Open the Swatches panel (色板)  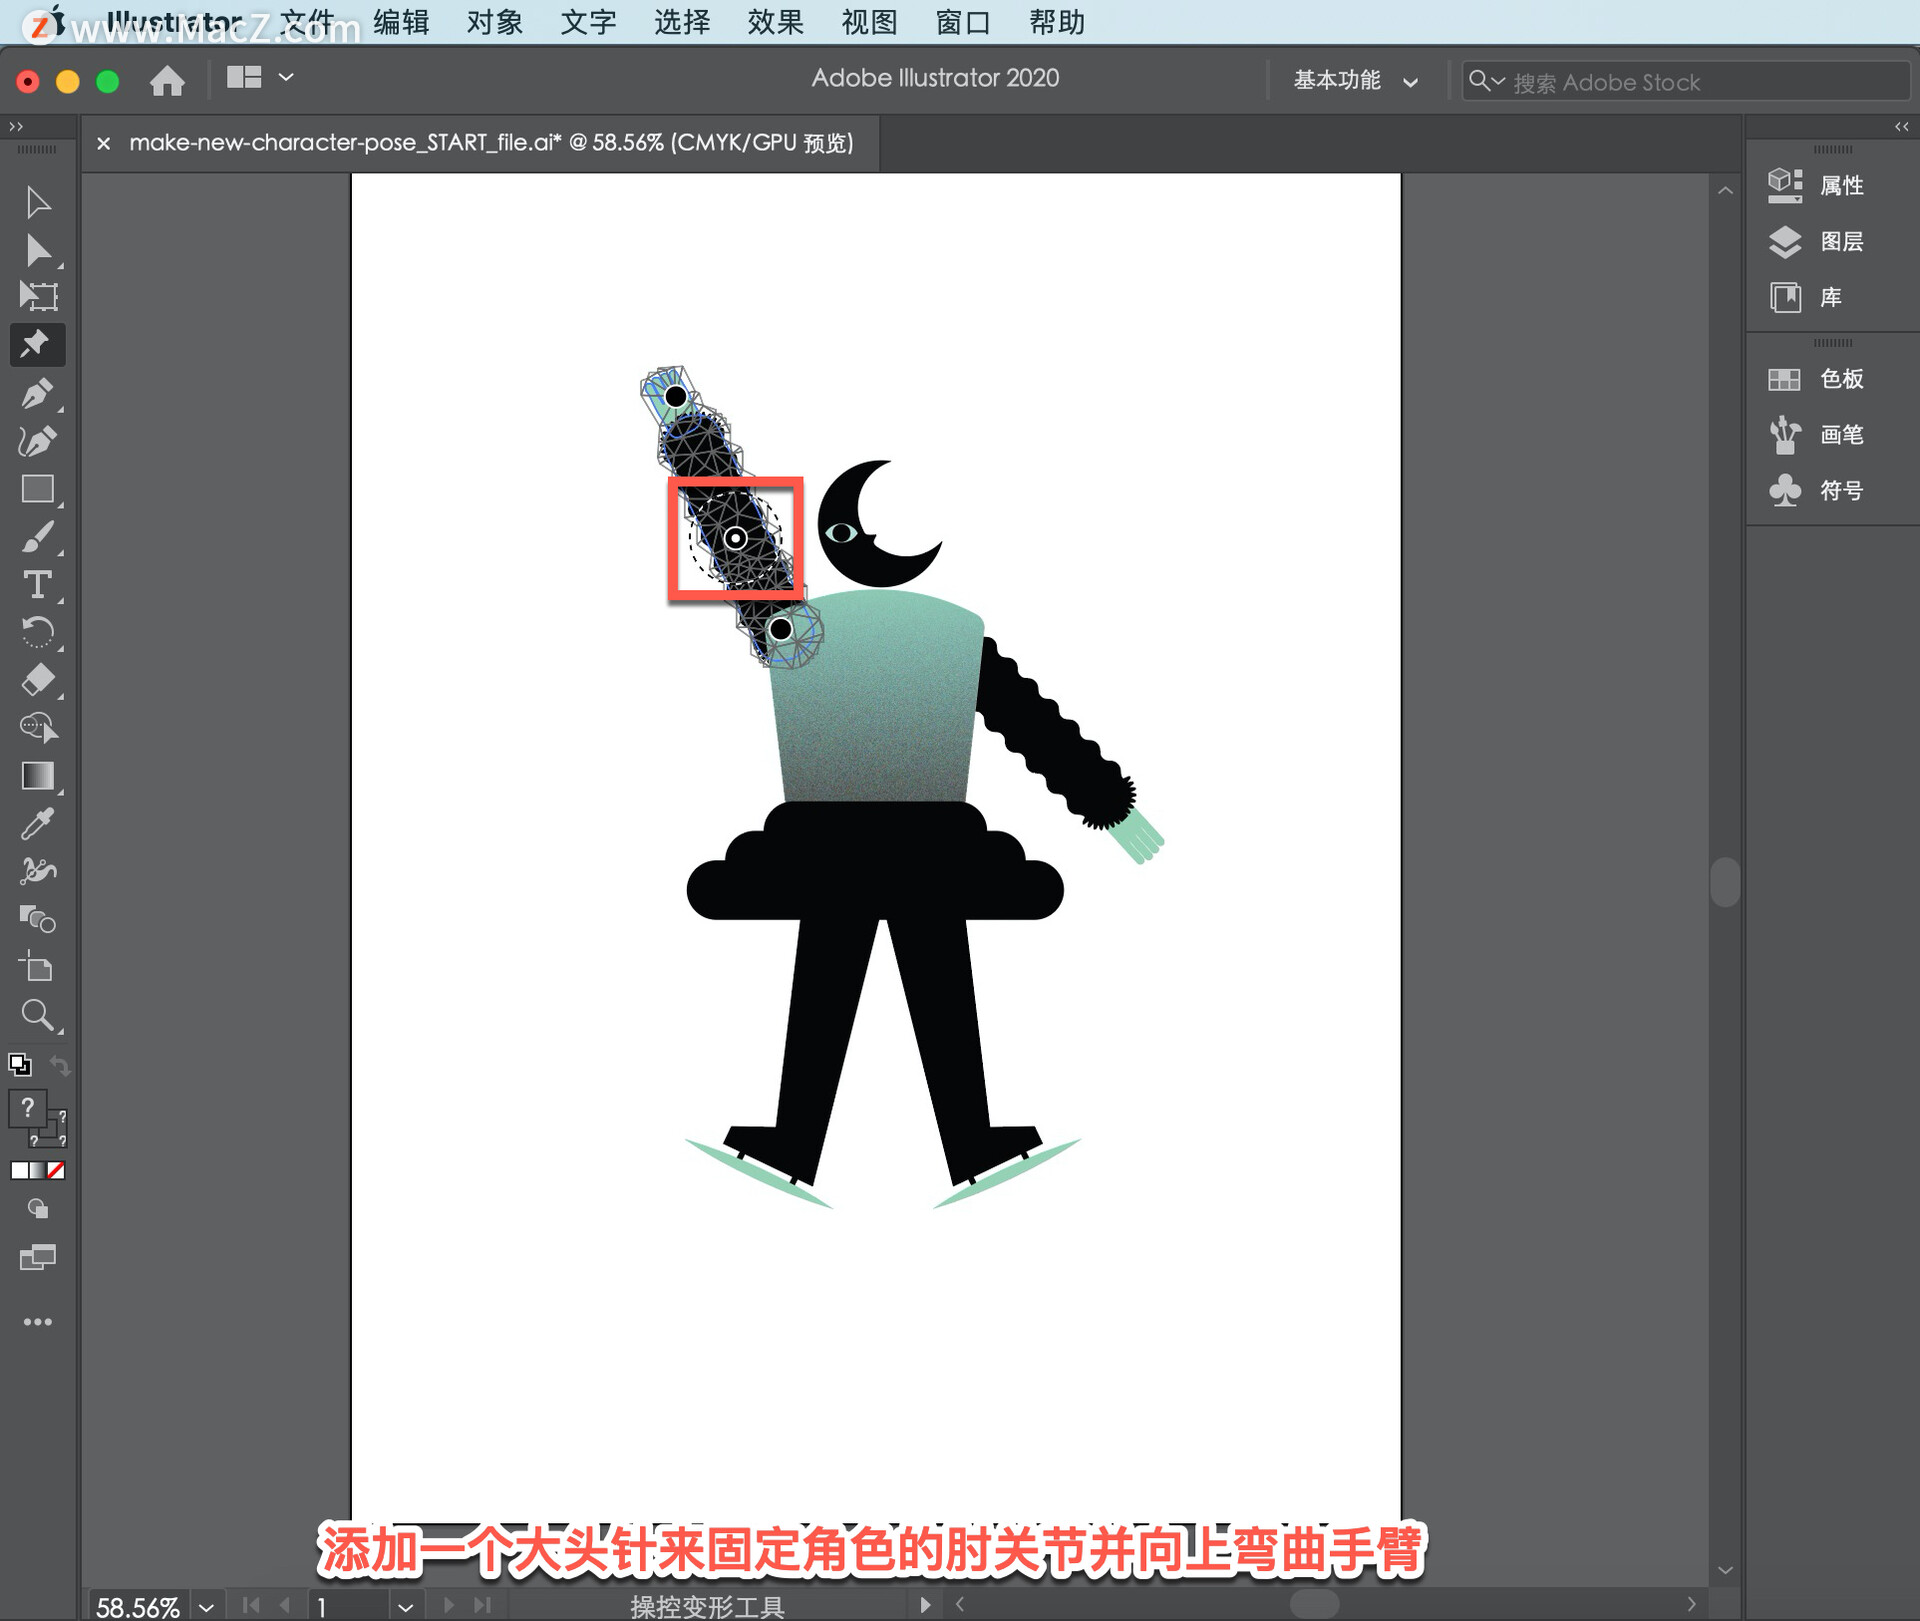click(1817, 379)
